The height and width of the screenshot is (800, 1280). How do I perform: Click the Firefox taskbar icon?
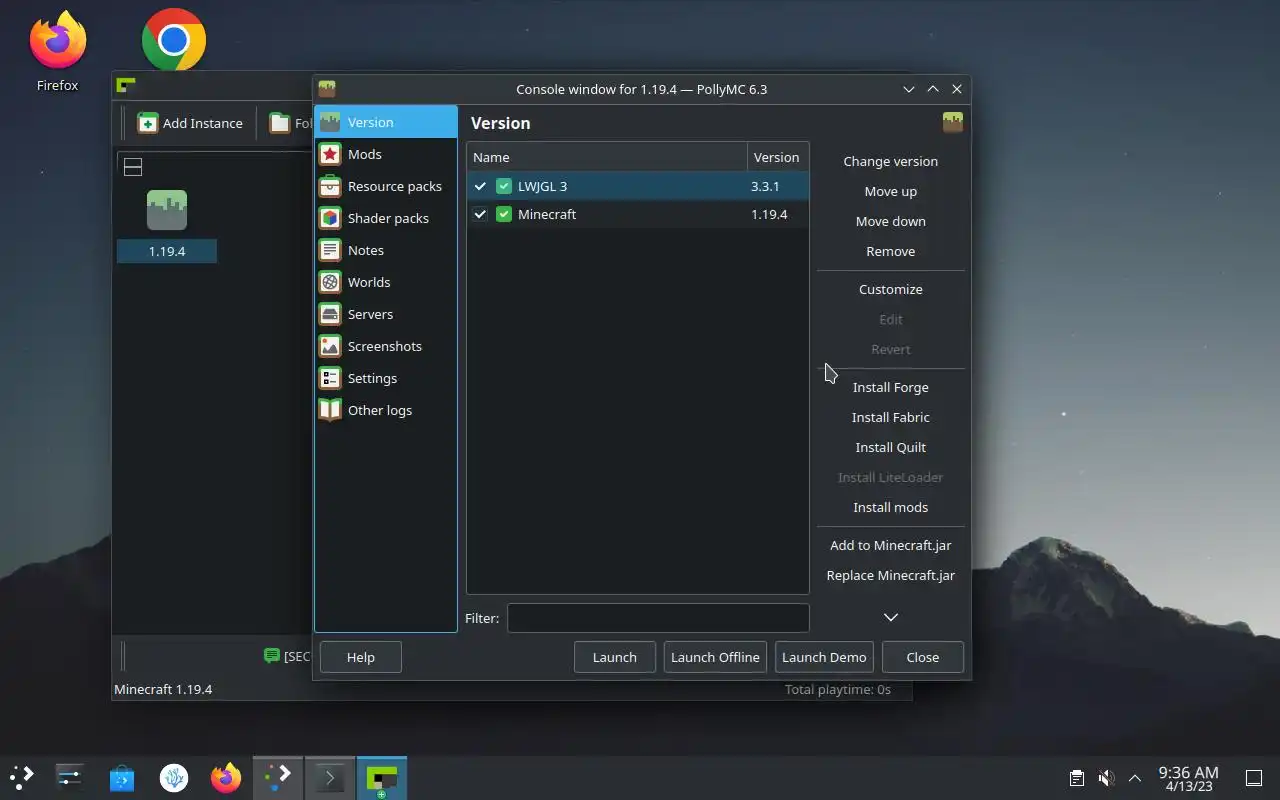pyautogui.click(x=226, y=777)
